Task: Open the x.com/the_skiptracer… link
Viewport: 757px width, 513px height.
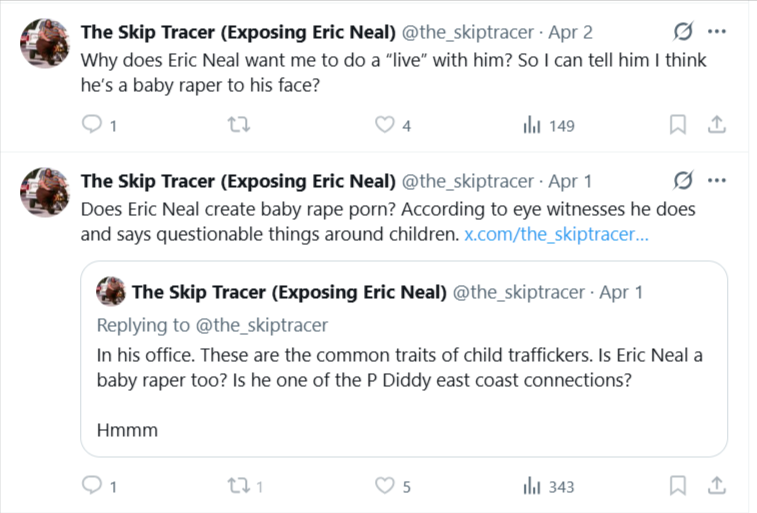Action: pos(556,236)
